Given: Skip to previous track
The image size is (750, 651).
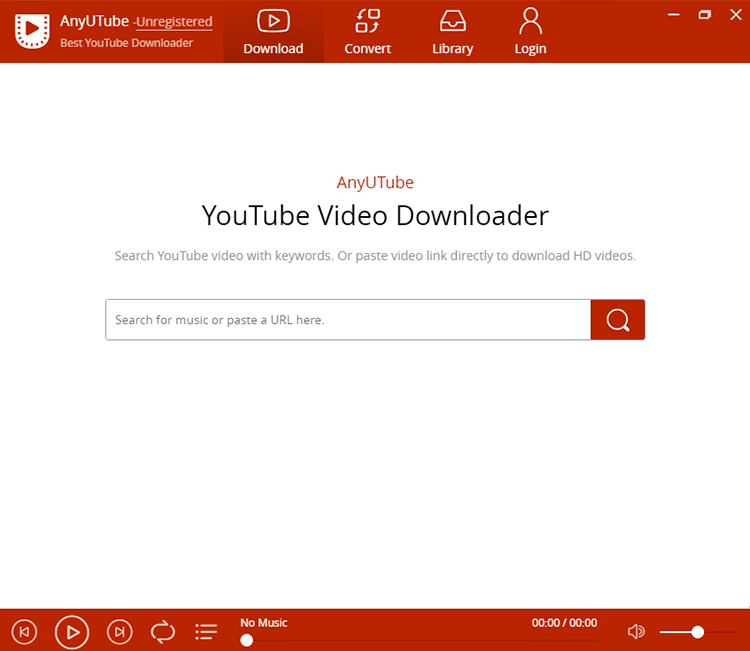Looking at the screenshot, I should (24, 632).
